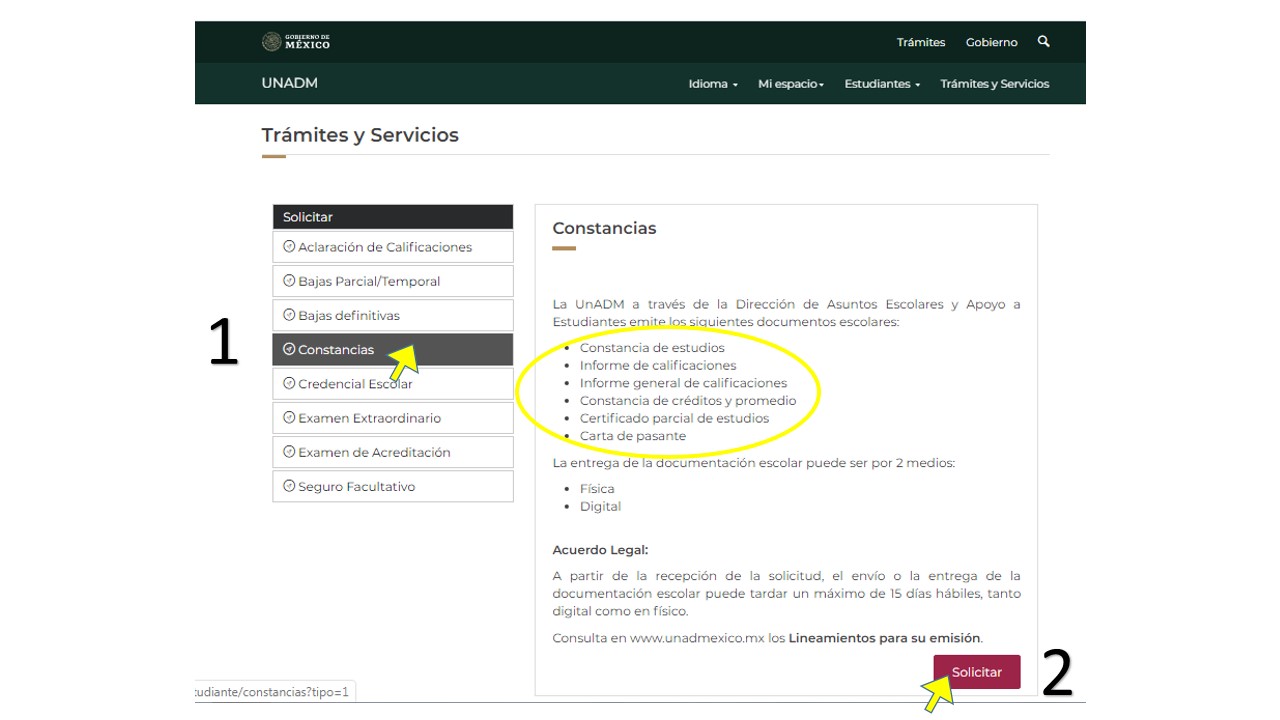This screenshot has height=720, width=1280.
Task: Click 'Física' delivery option text
Action: 597,489
